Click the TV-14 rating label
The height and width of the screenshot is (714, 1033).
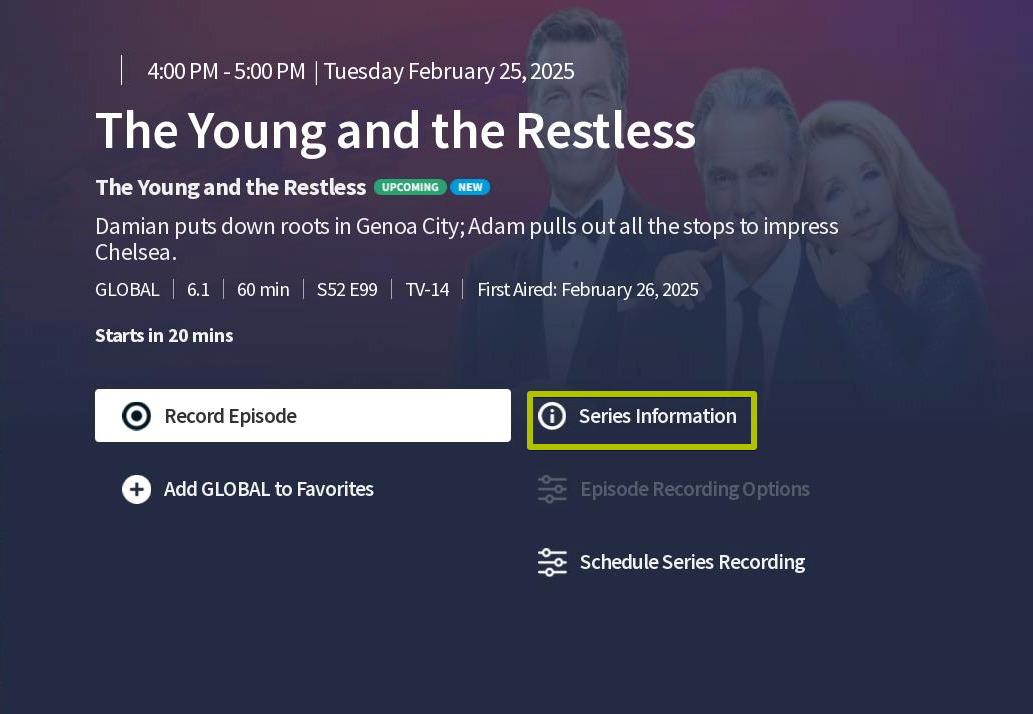[x=427, y=290]
